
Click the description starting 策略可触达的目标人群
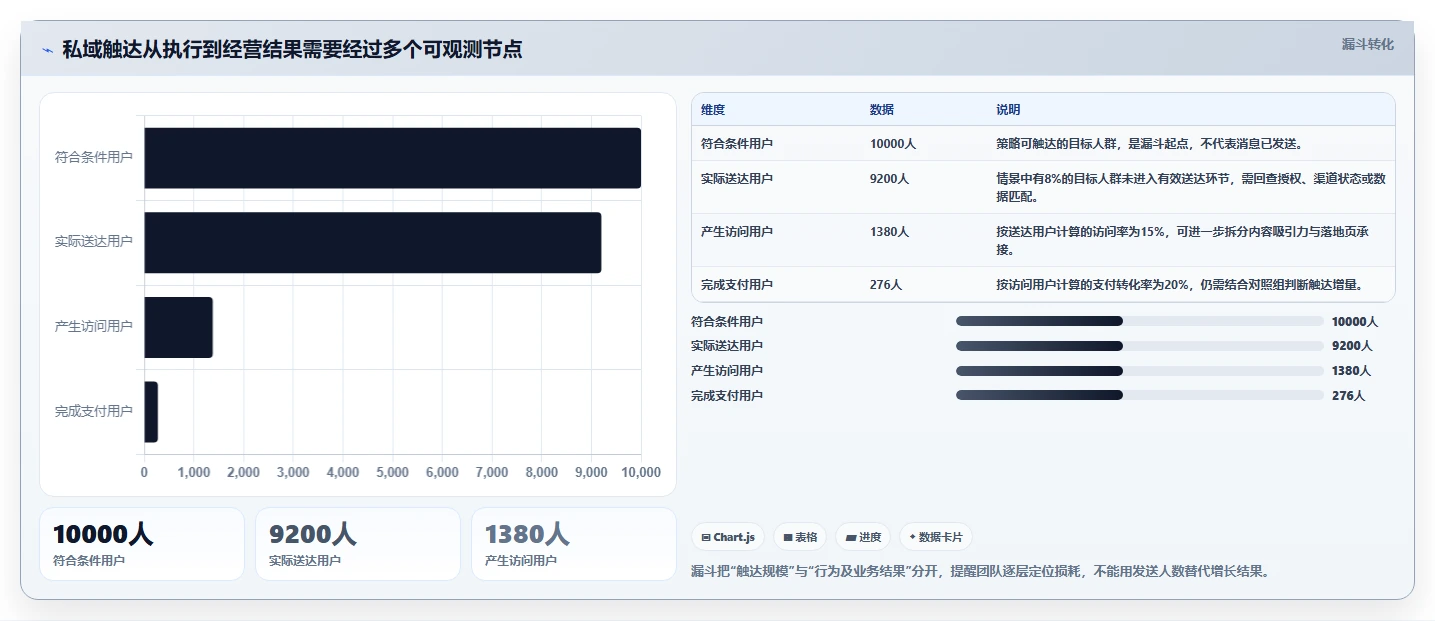(x=1149, y=143)
